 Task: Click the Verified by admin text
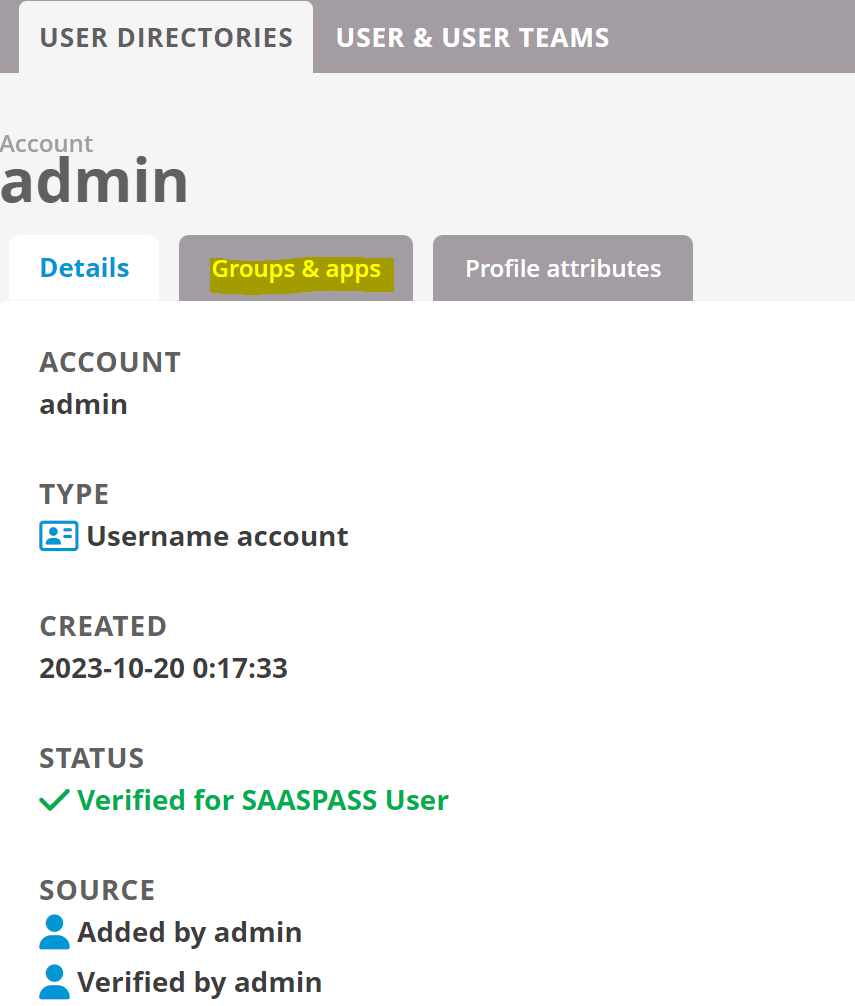pyautogui.click(x=199, y=982)
